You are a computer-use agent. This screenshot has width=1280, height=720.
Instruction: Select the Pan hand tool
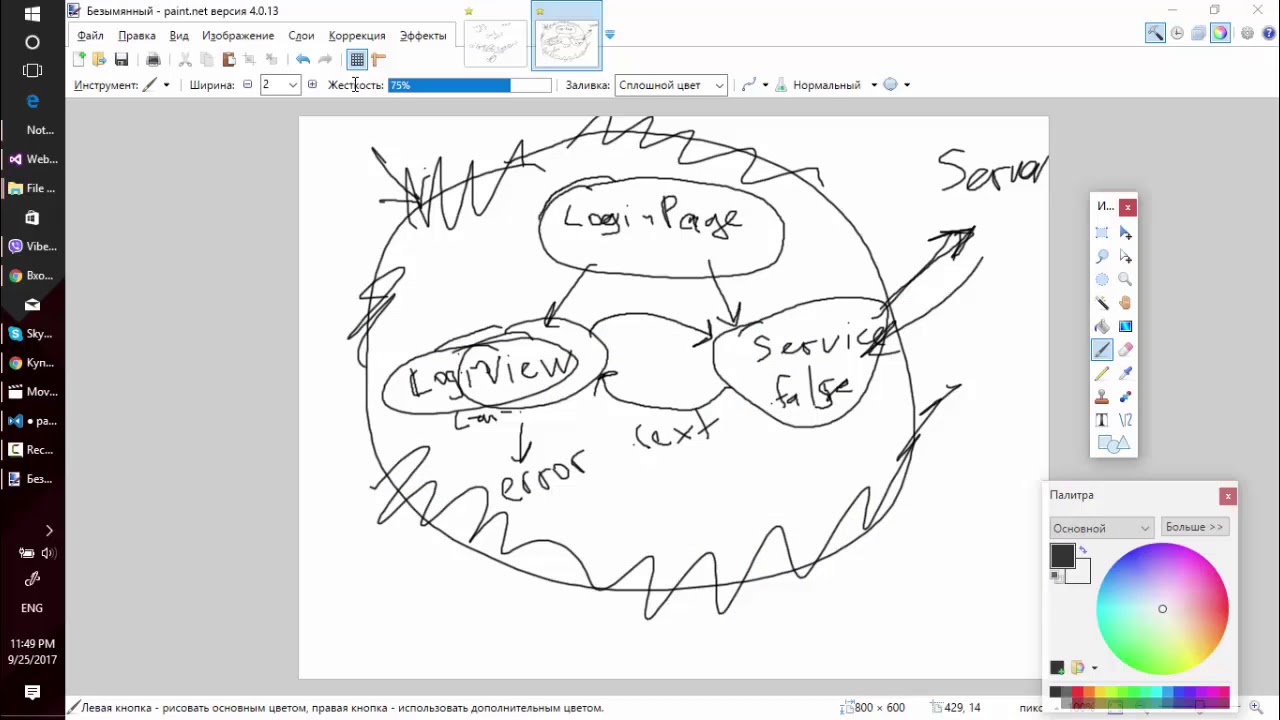(1126, 303)
